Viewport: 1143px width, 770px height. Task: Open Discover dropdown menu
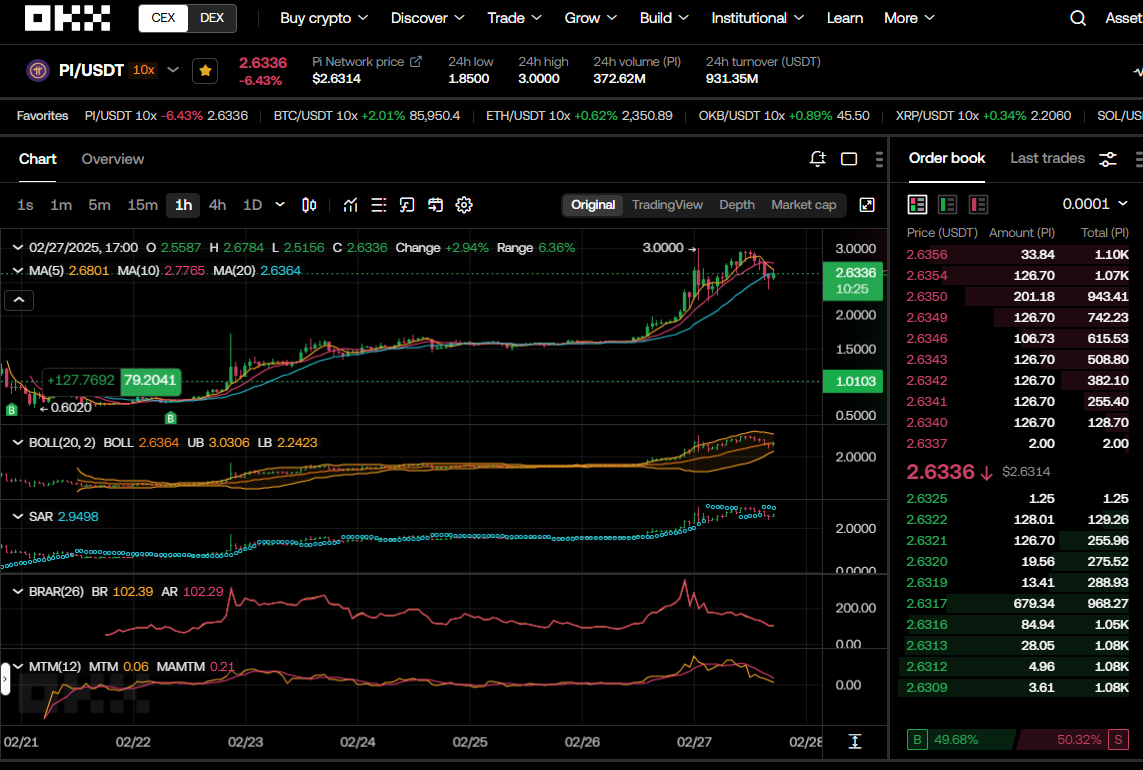(x=427, y=18)
